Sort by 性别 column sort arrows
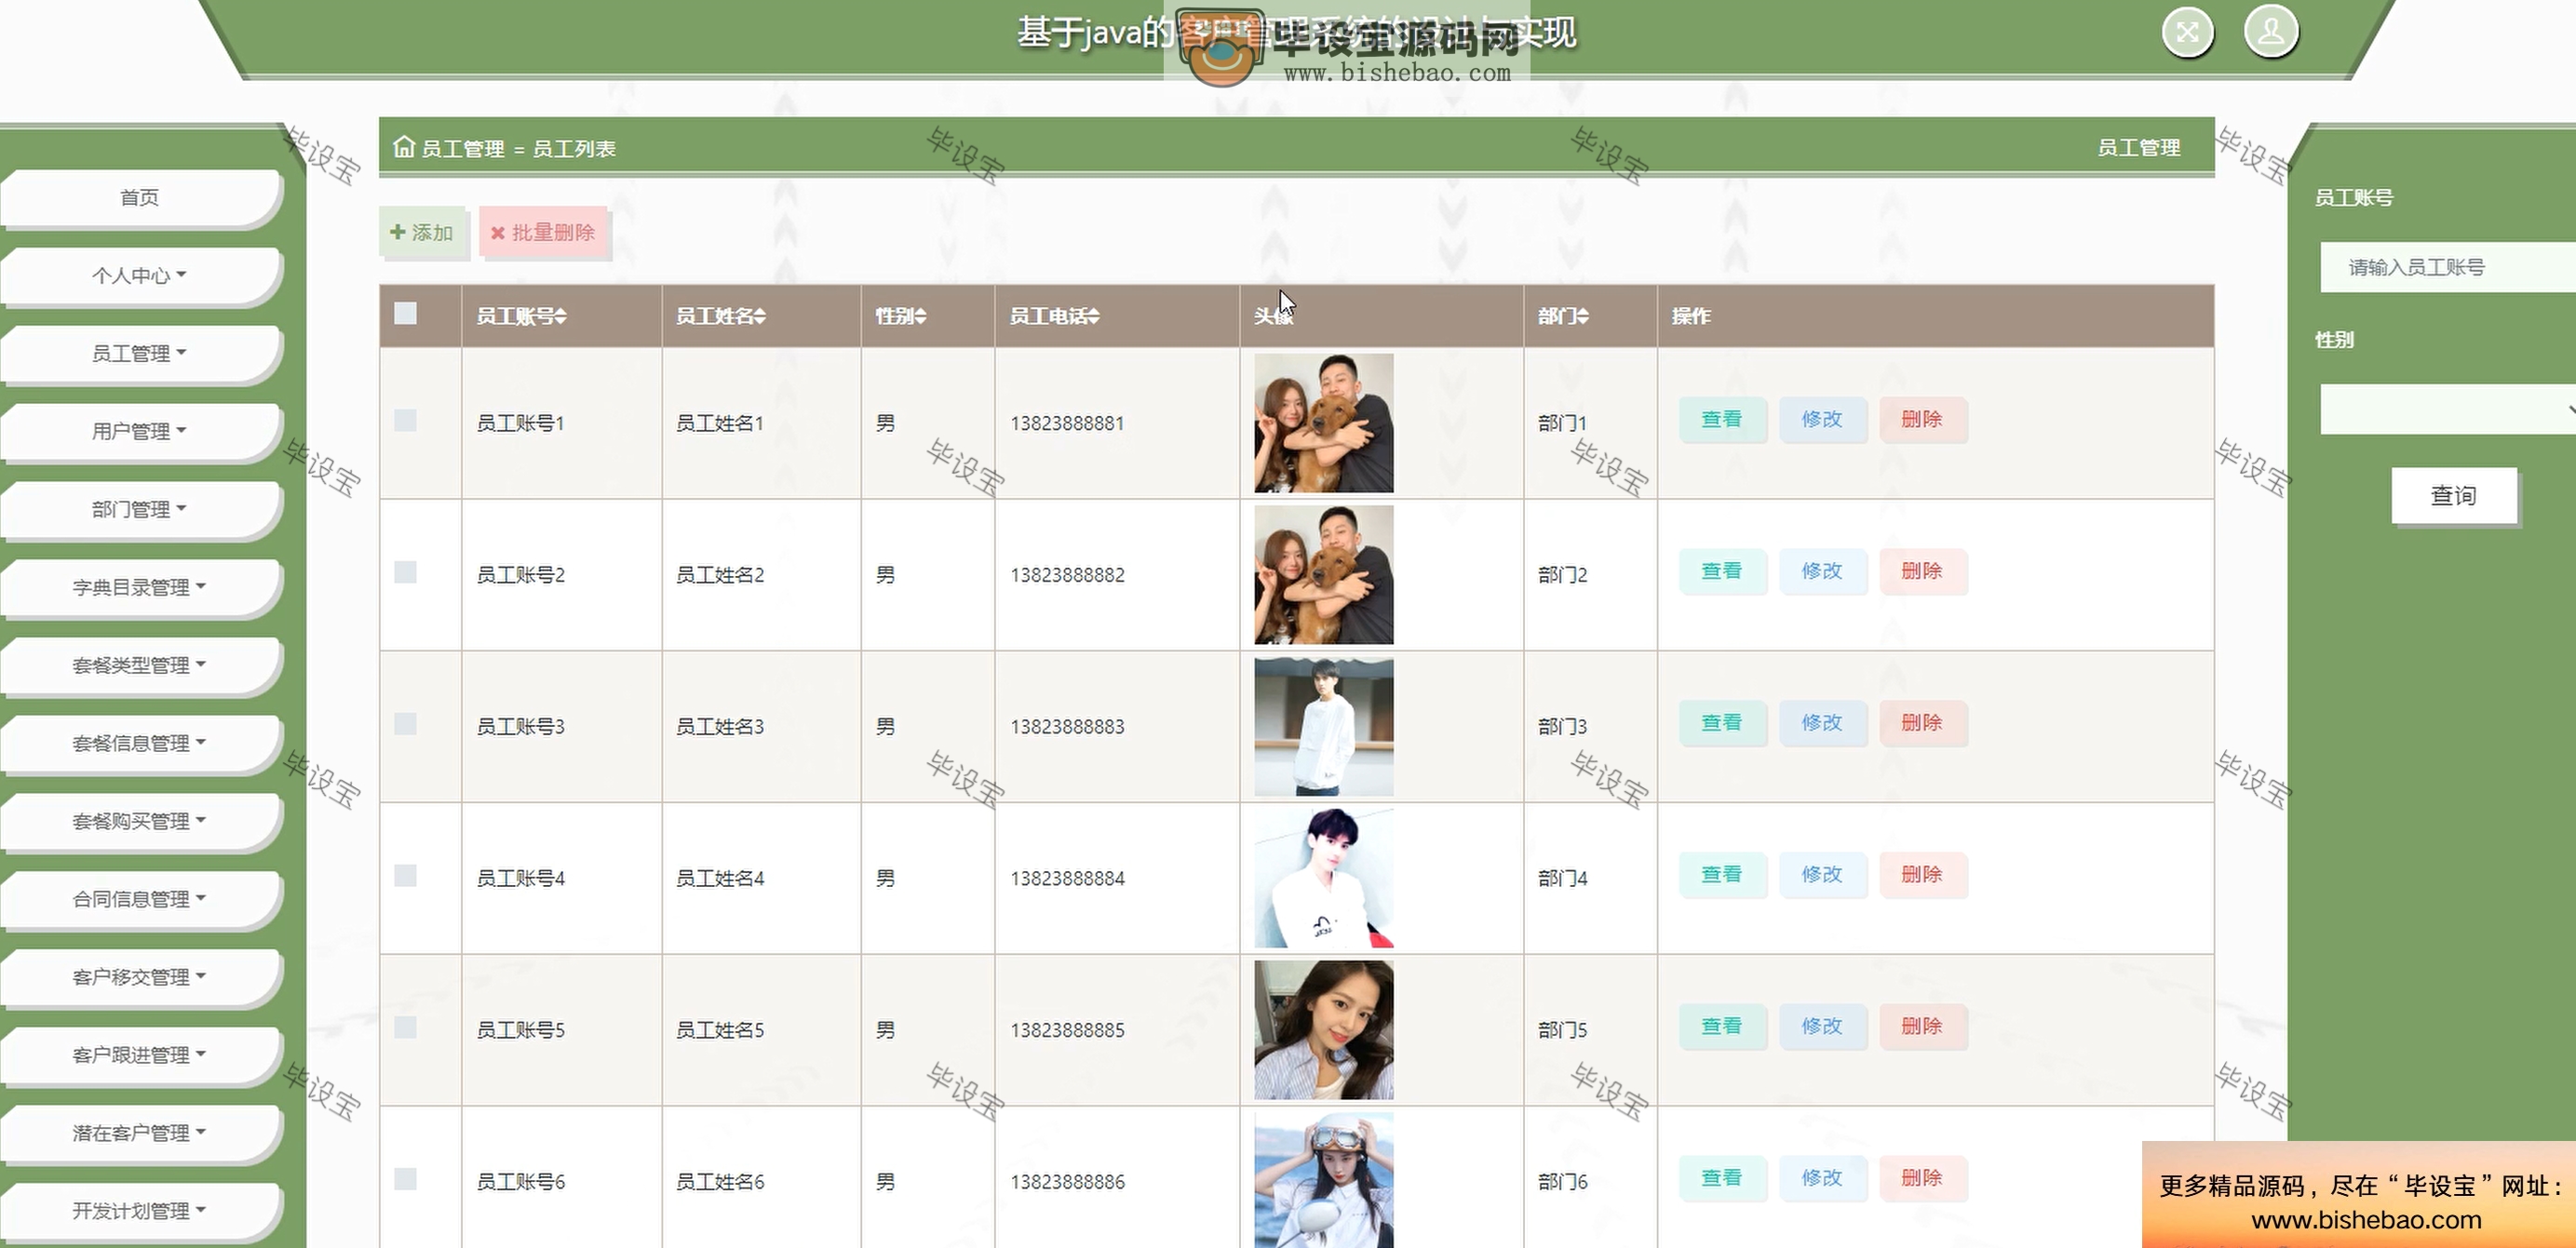This screenshot has width=2576, height=1248. pos(920,316)
